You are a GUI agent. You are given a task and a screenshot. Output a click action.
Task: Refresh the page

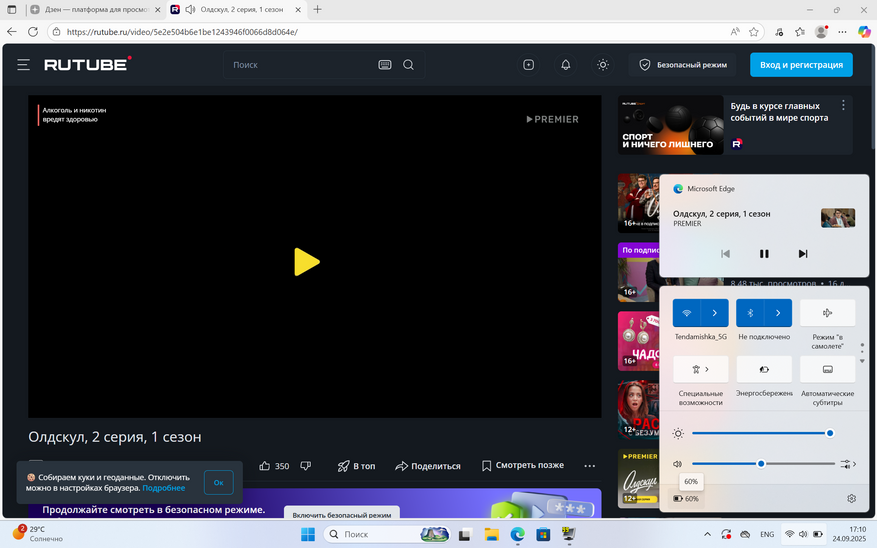(x=33, y=32)
